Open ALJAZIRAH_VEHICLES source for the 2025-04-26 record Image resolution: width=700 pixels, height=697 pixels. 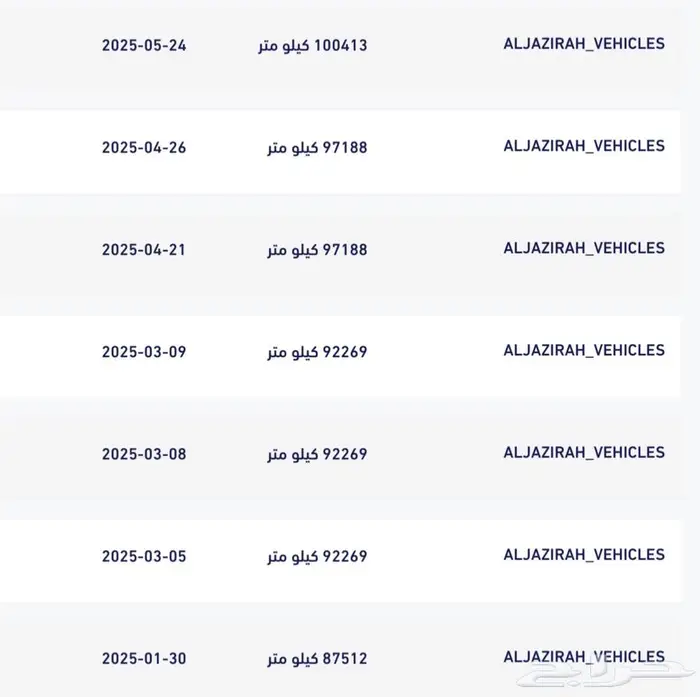click(584, 146)
